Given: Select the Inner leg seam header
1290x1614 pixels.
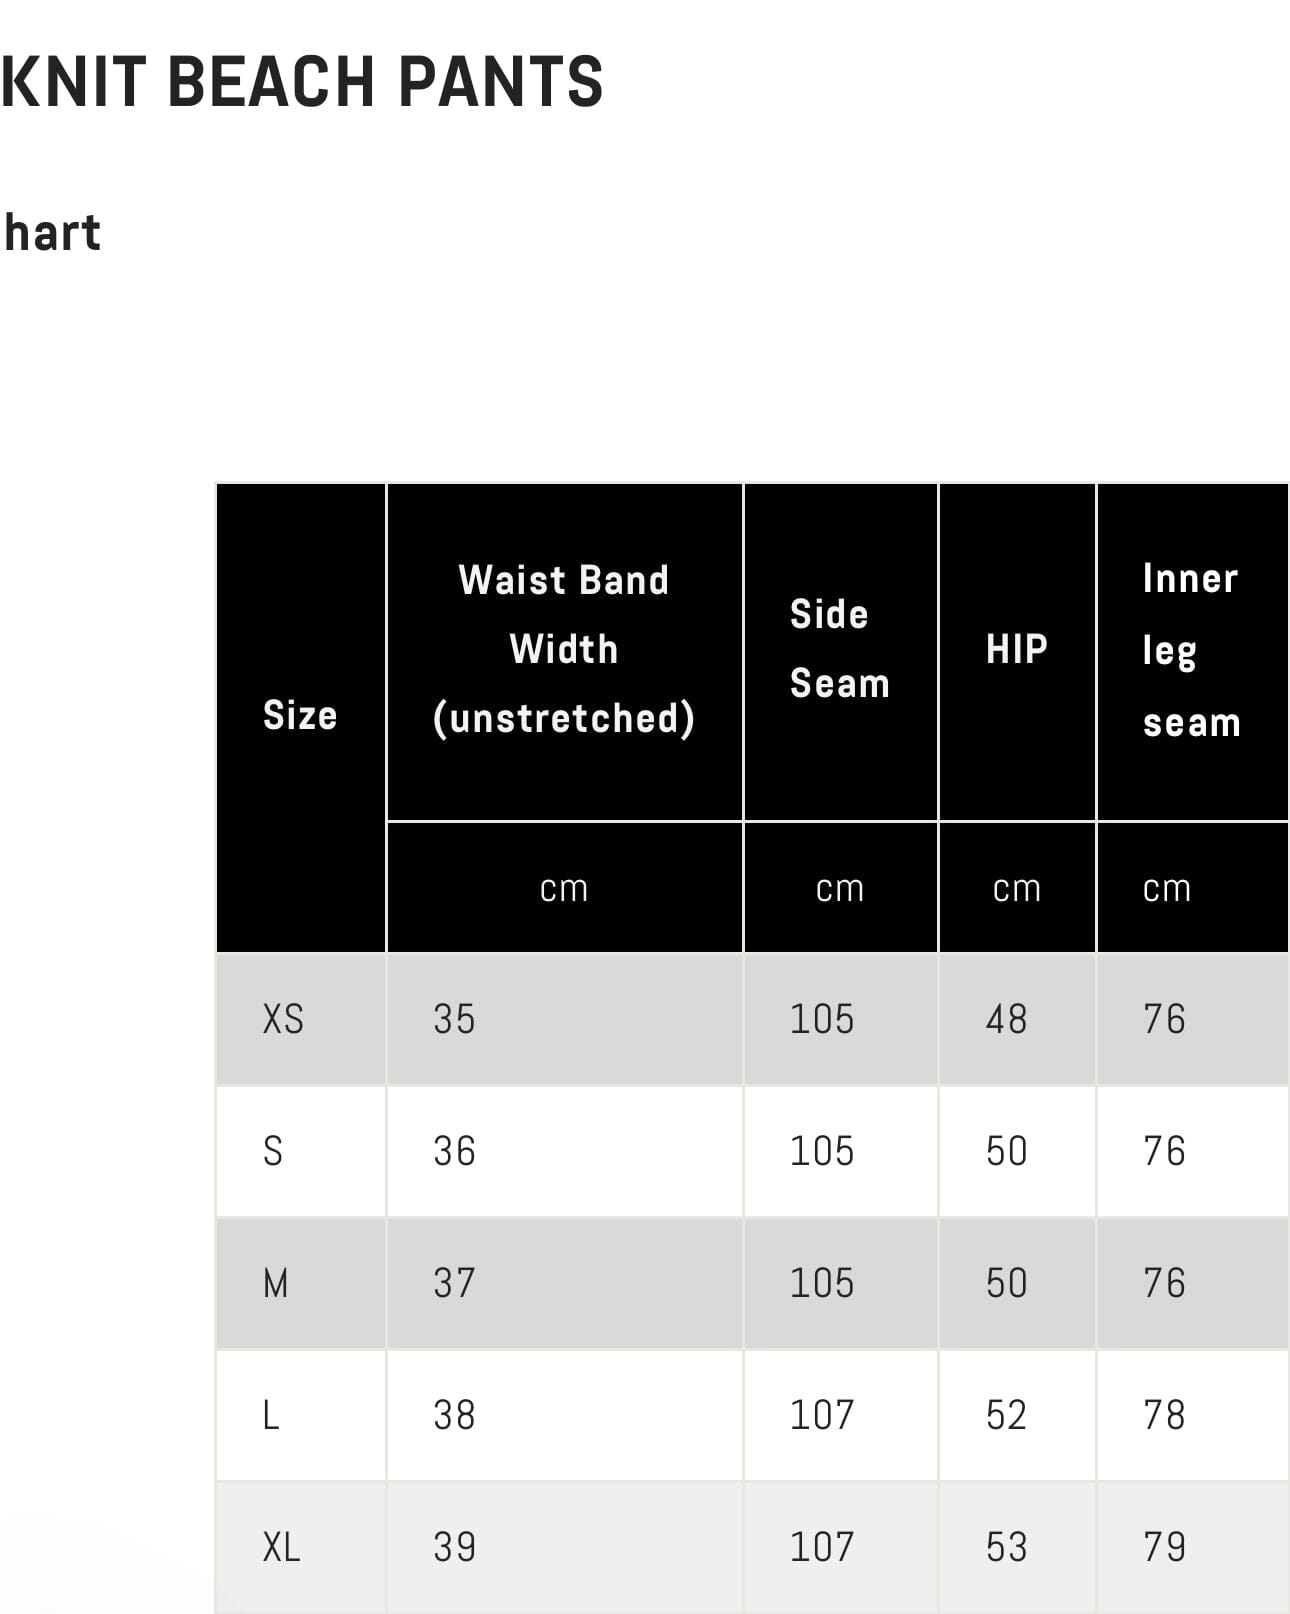Looking at the screenshot, I should 1191,650.
